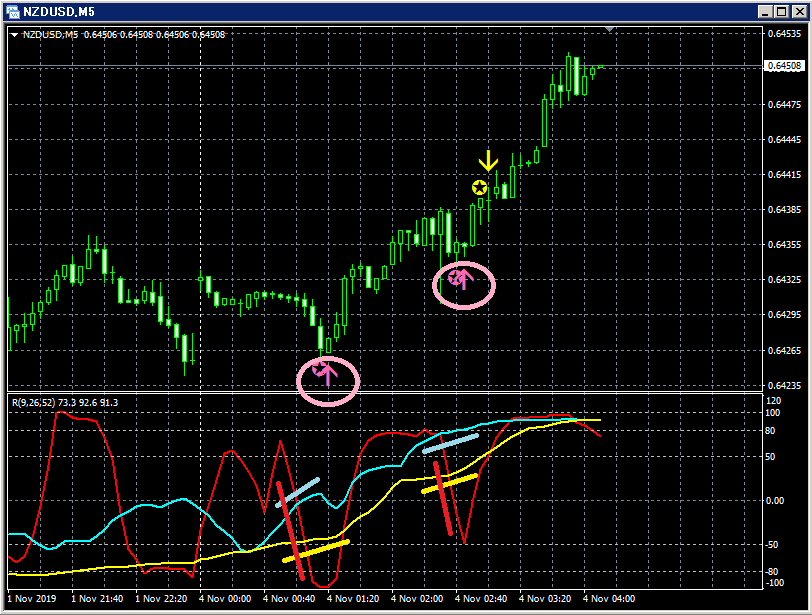Viewport: 812px width, 615px height.
Task: Click price scale value 0.64295
Action: (x=784, y=315)
